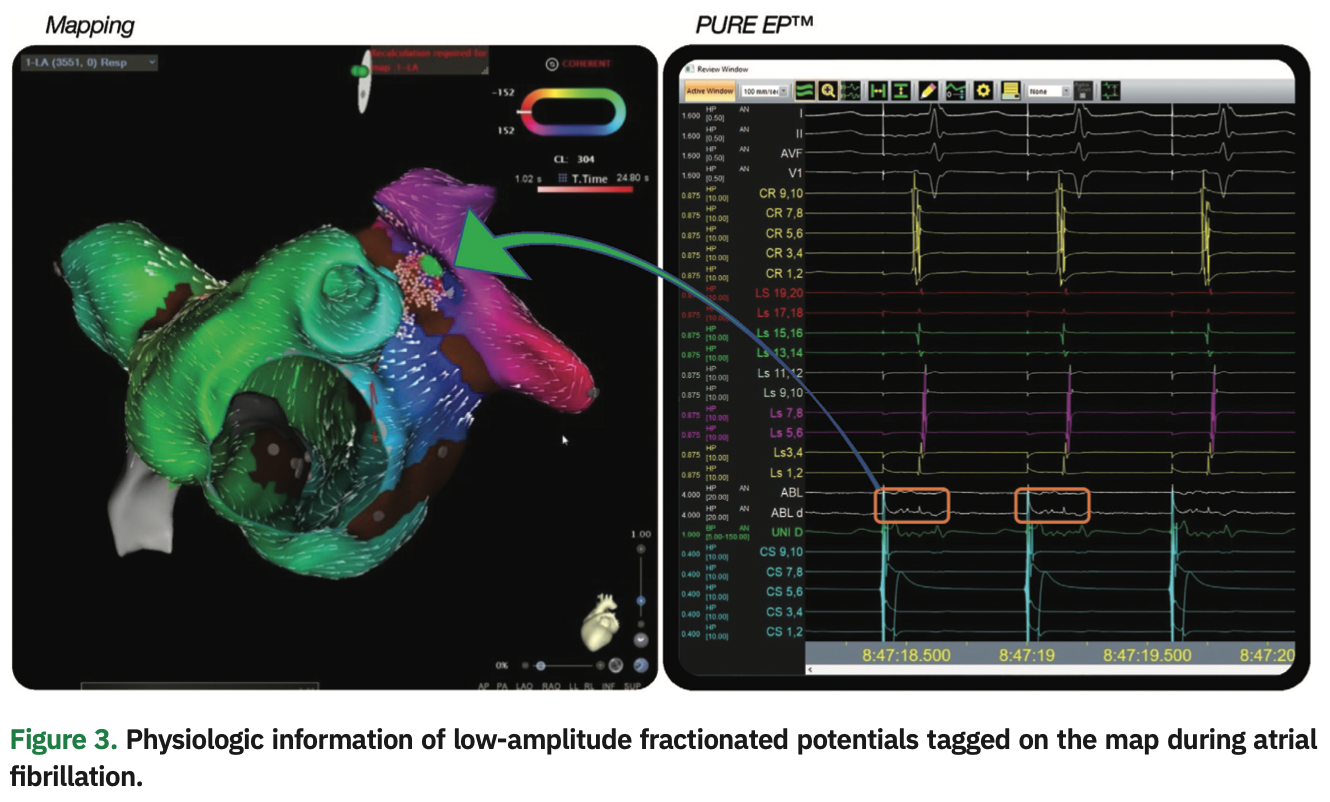Toggle the blue view button in map corner

[641, 665]
